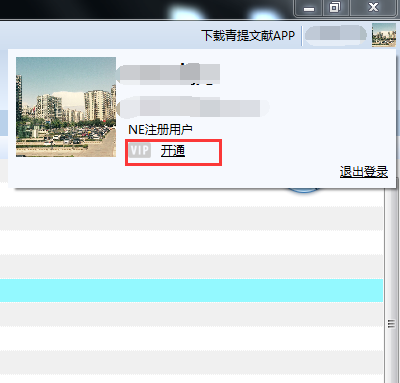Viewport: 400px width, 383px height.
Task: Click blurred username in the header bar
Action: [336, 34]
